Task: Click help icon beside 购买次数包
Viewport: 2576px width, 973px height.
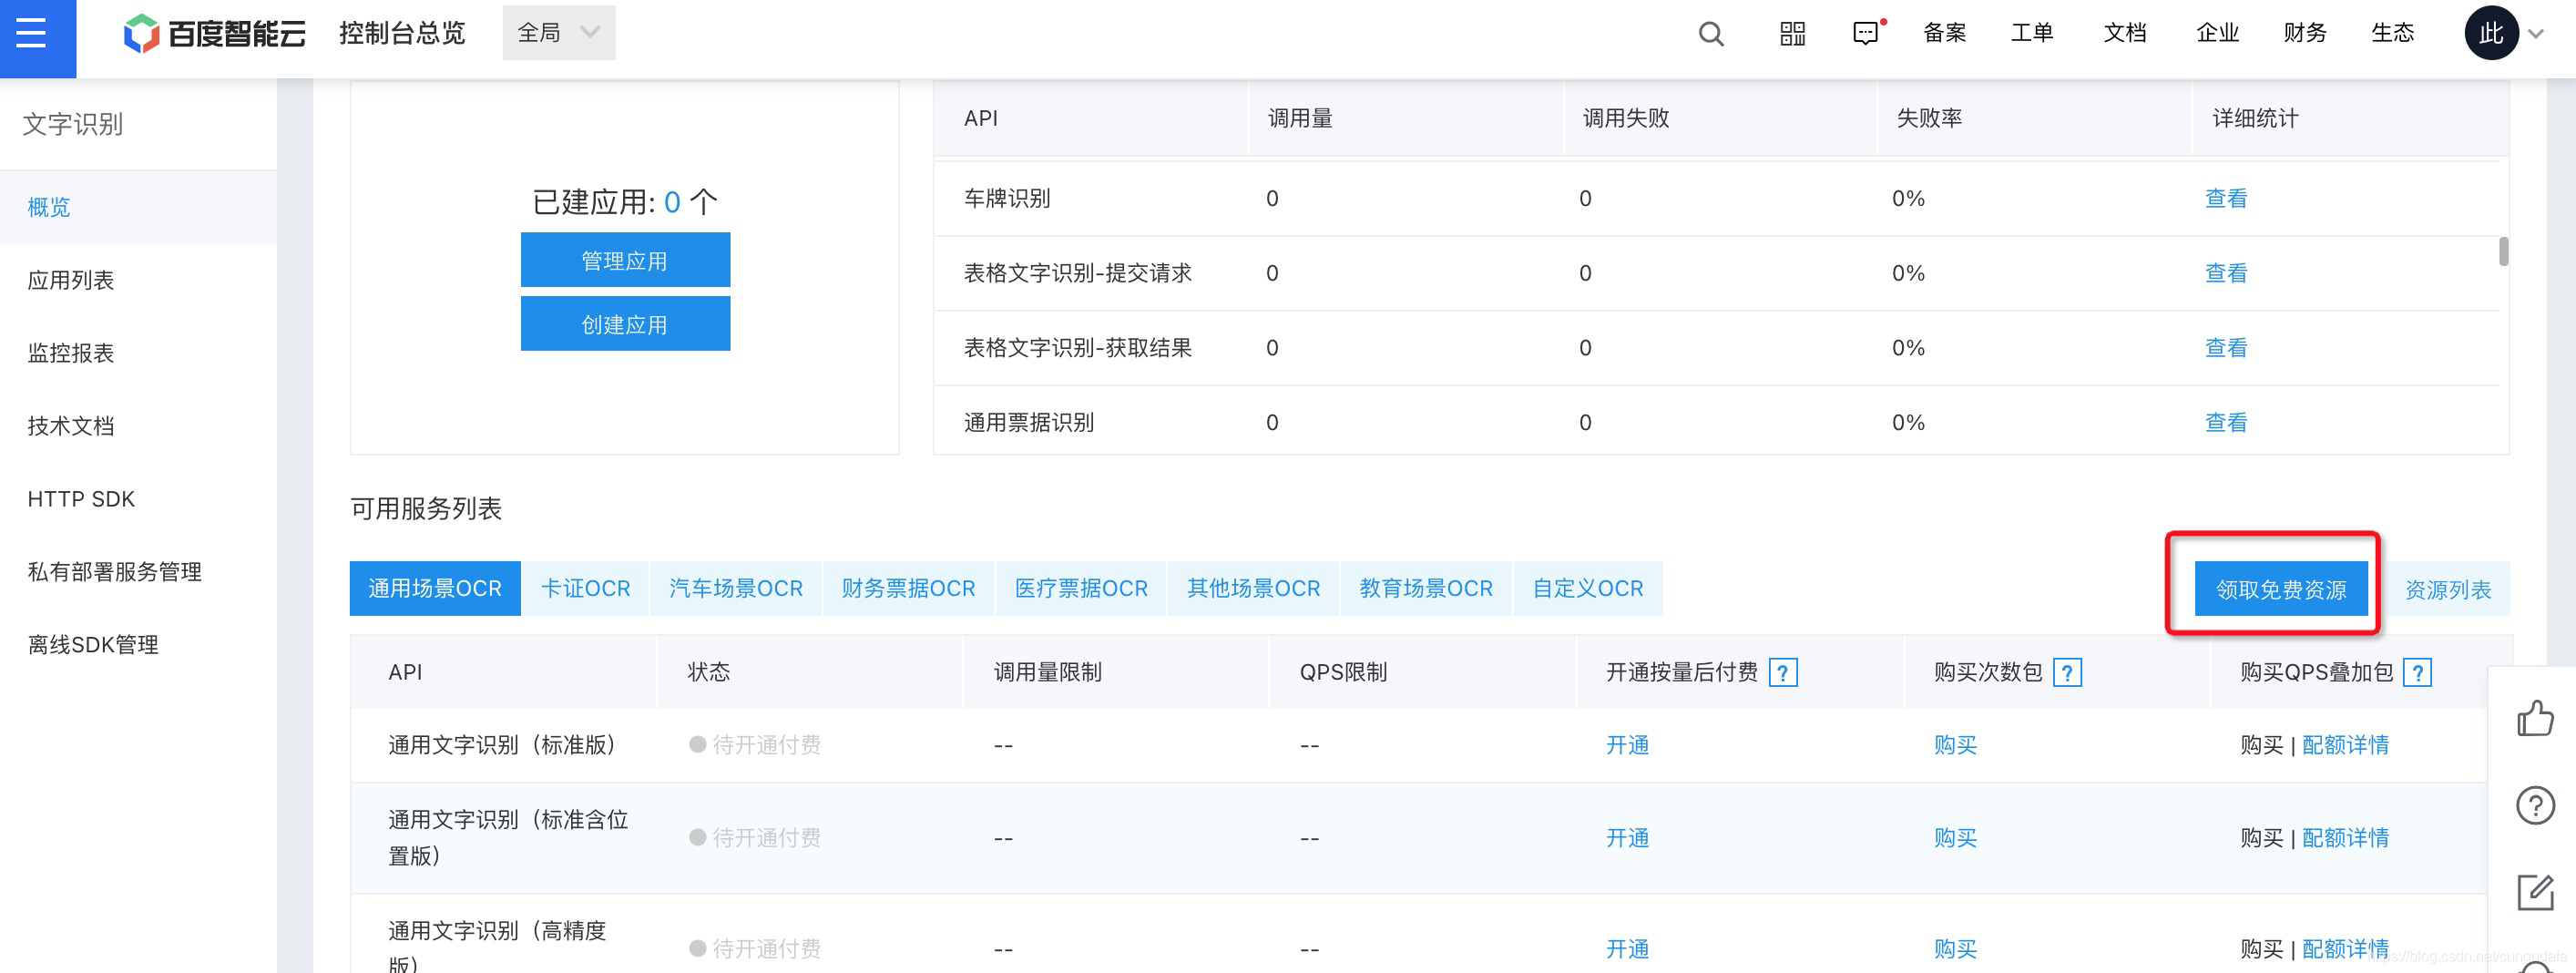Action: (x=2067, y=672)
